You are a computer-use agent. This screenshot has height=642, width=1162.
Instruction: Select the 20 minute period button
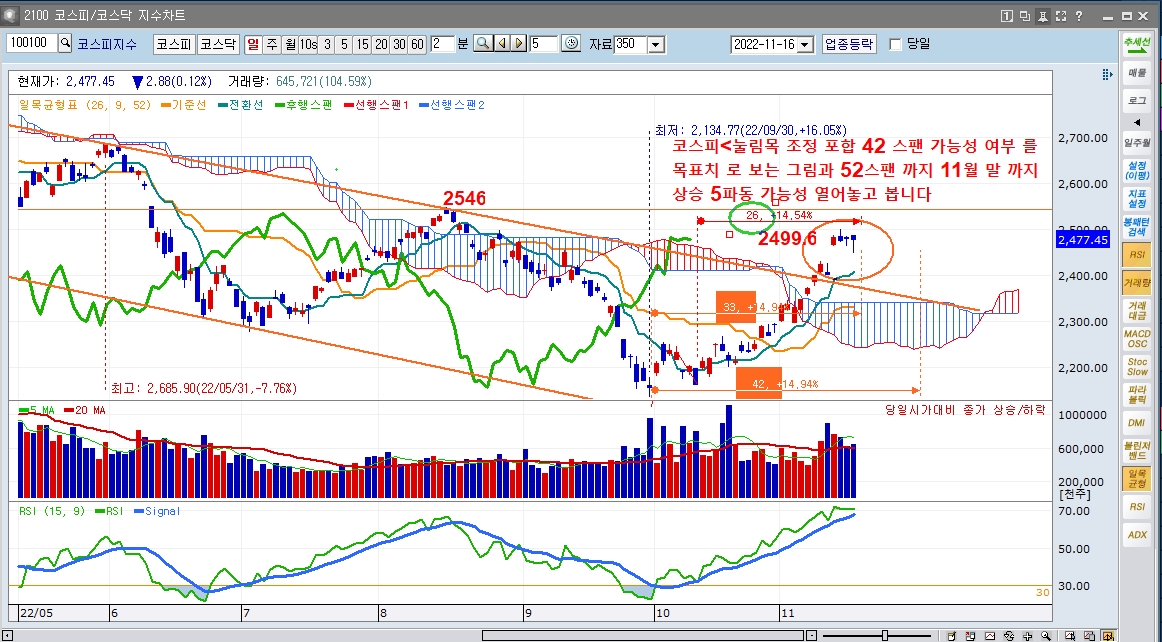[x=381, y=44]
